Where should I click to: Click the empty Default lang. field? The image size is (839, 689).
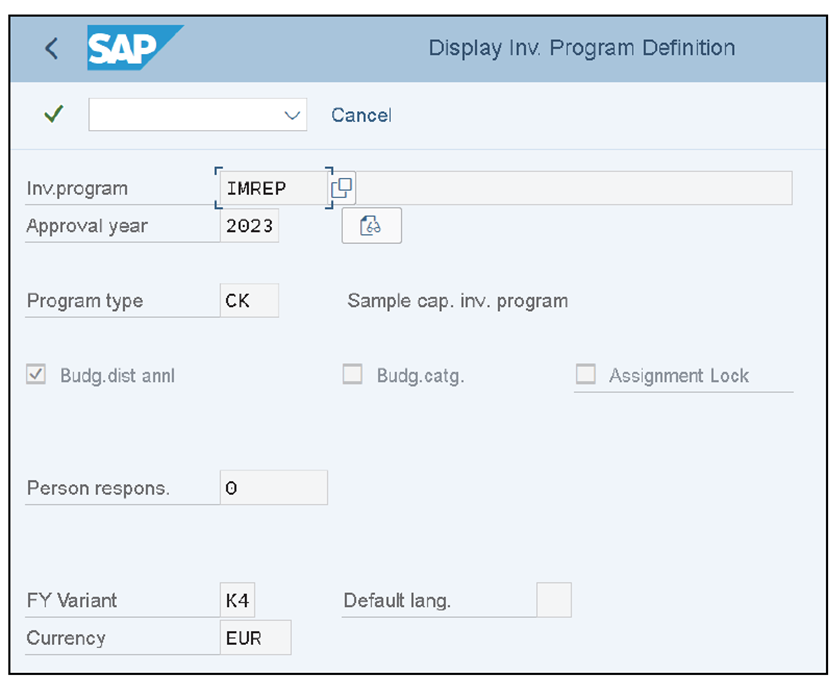point(556,600)
